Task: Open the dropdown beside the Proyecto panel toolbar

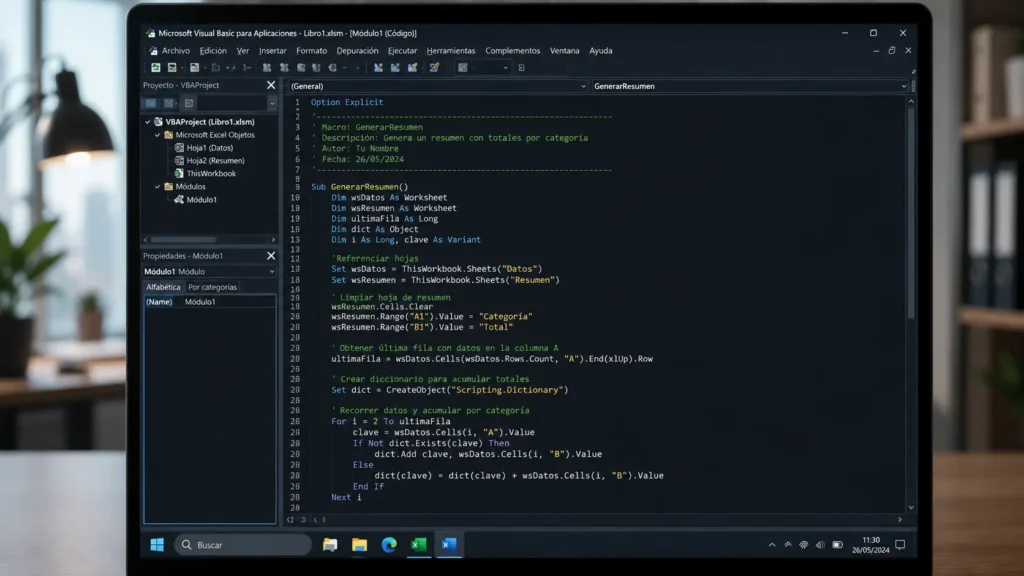Action: [272, 103]
